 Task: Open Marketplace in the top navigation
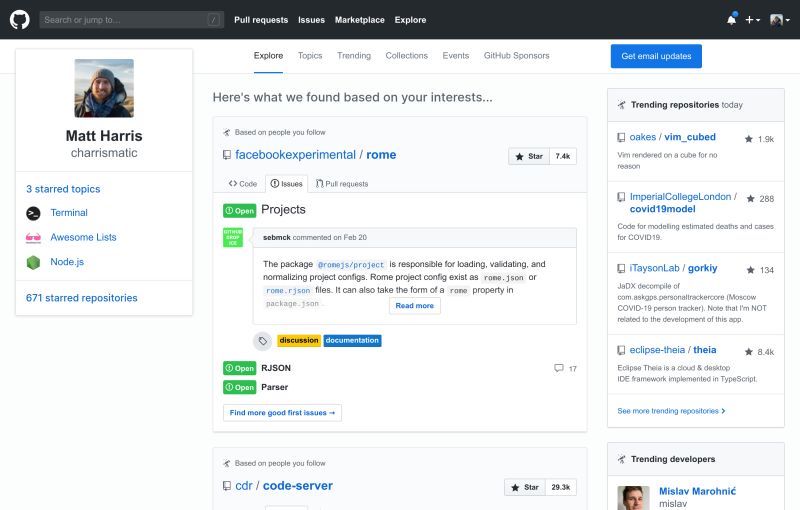coord(360,20)
